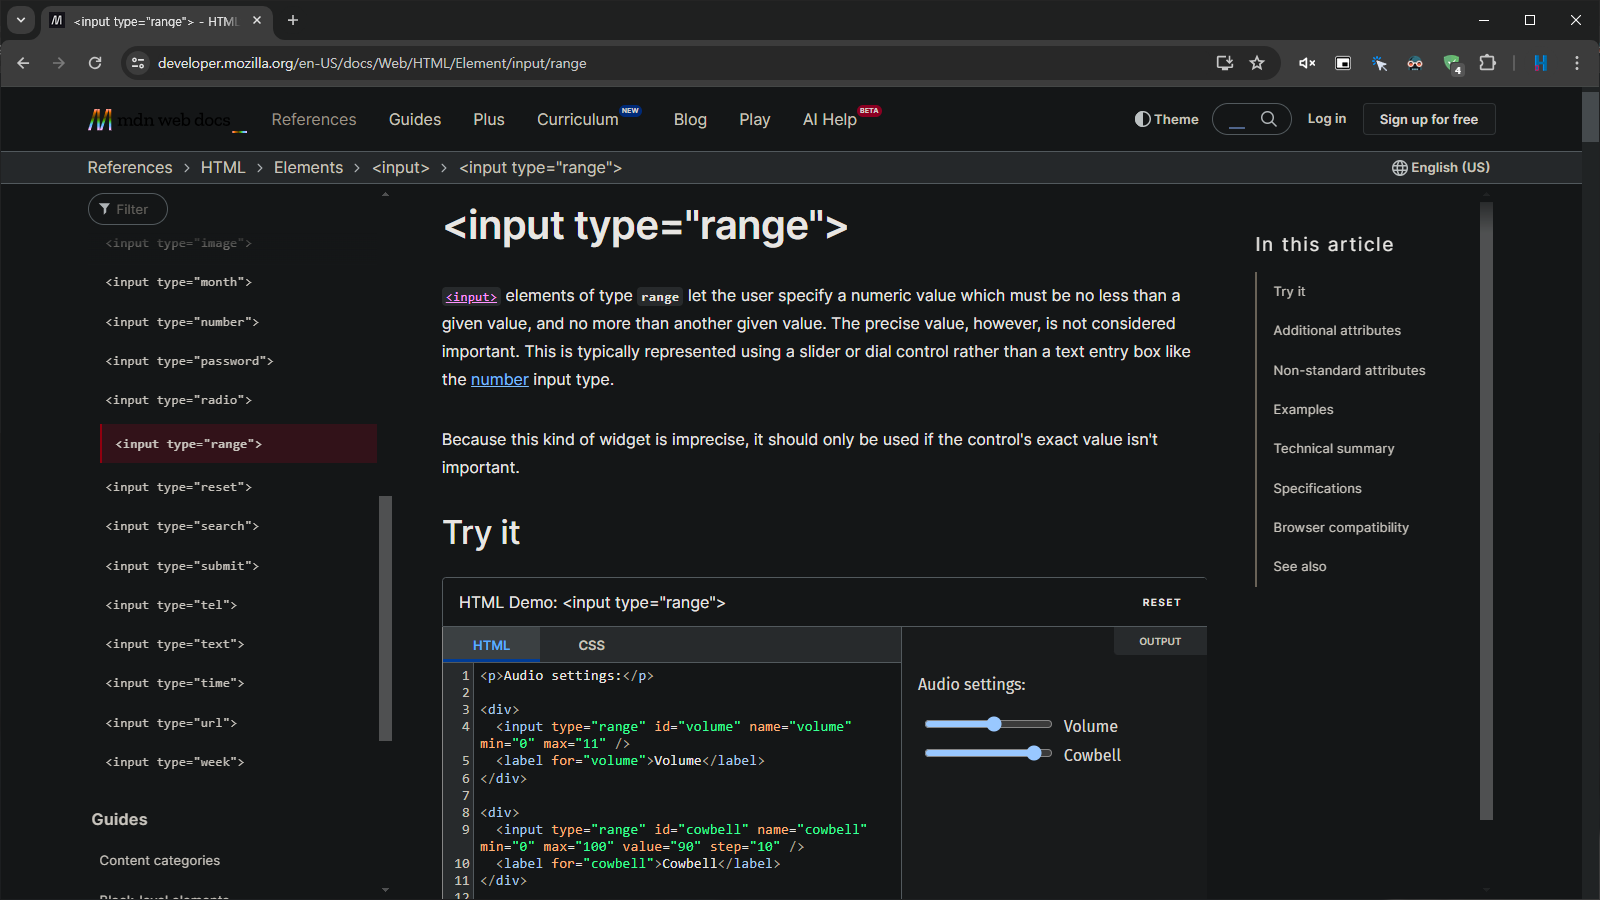Click the sidebar Filter field
Viewport: 1600px width, 900px height.
128,209
